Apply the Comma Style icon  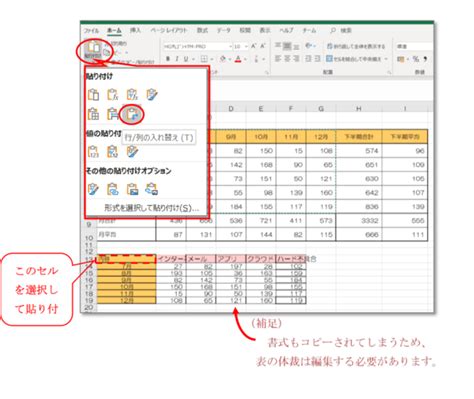(x=425, y=59)
